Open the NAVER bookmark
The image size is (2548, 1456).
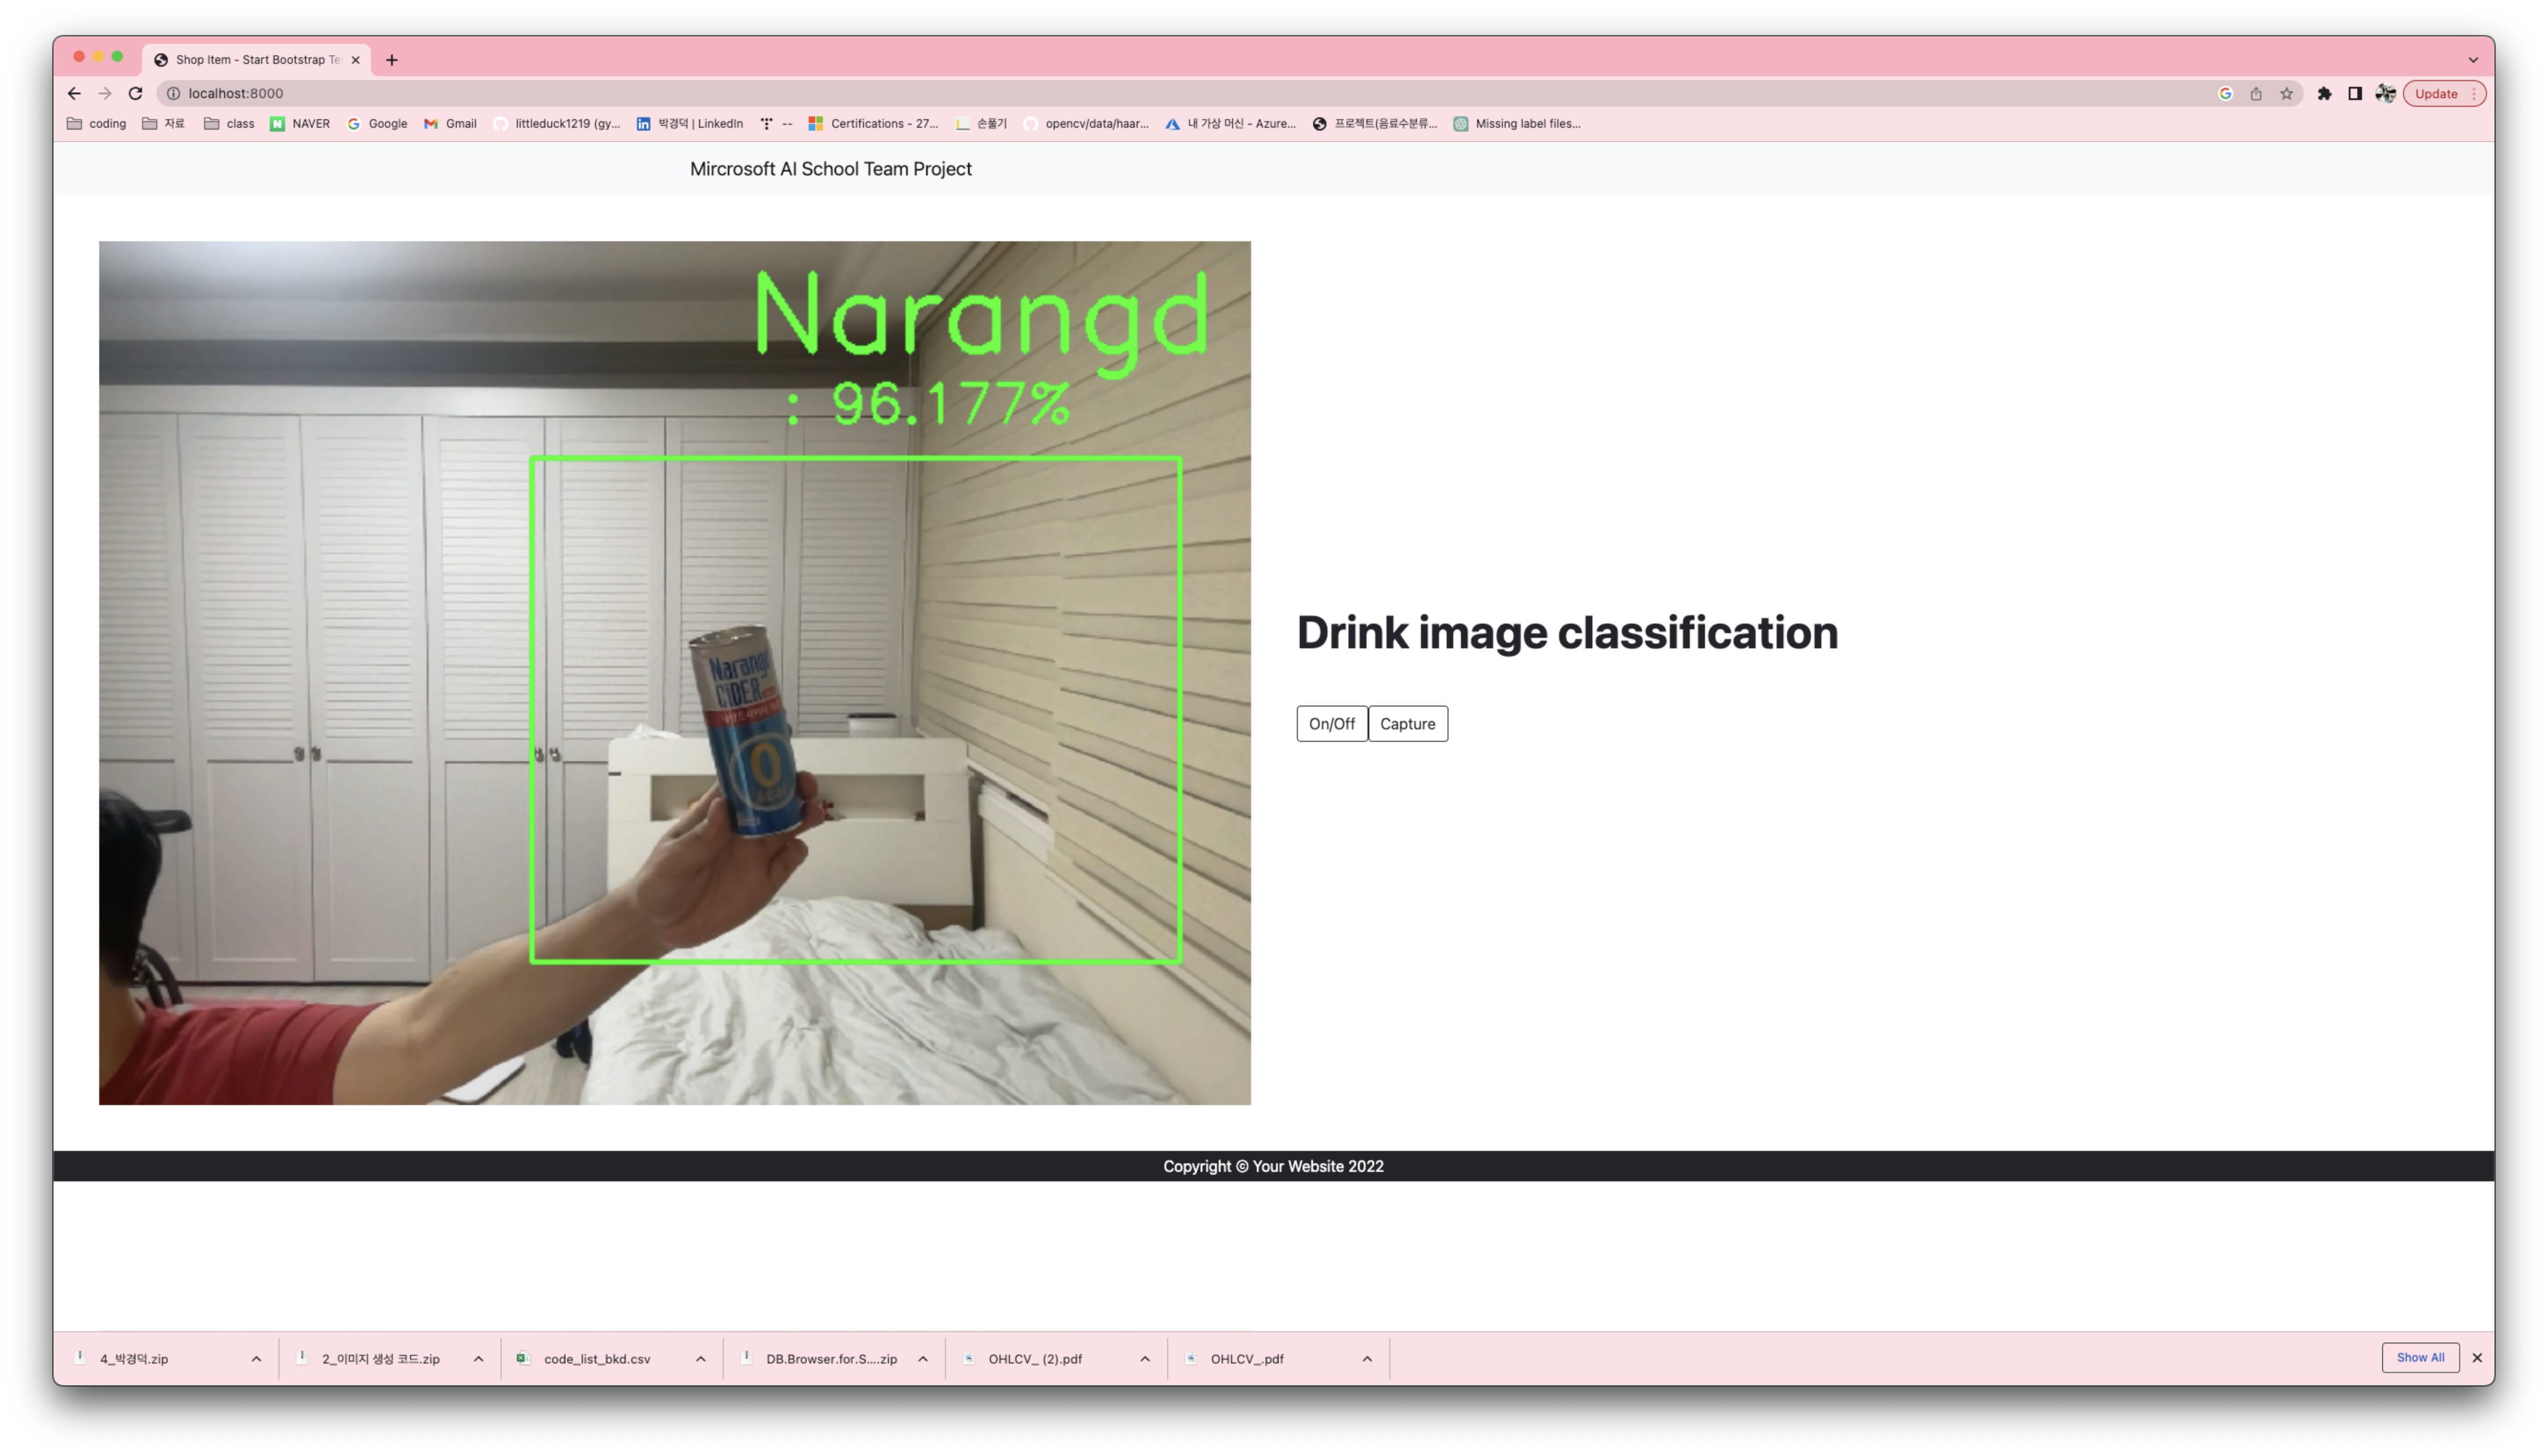point(300,124)
